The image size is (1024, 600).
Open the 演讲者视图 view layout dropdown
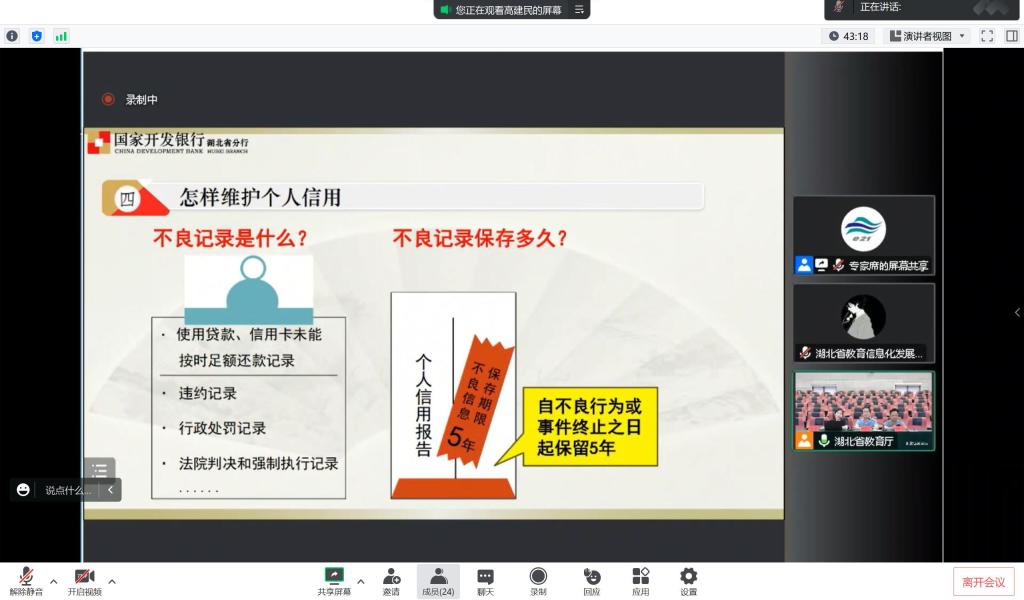[928, 36]
